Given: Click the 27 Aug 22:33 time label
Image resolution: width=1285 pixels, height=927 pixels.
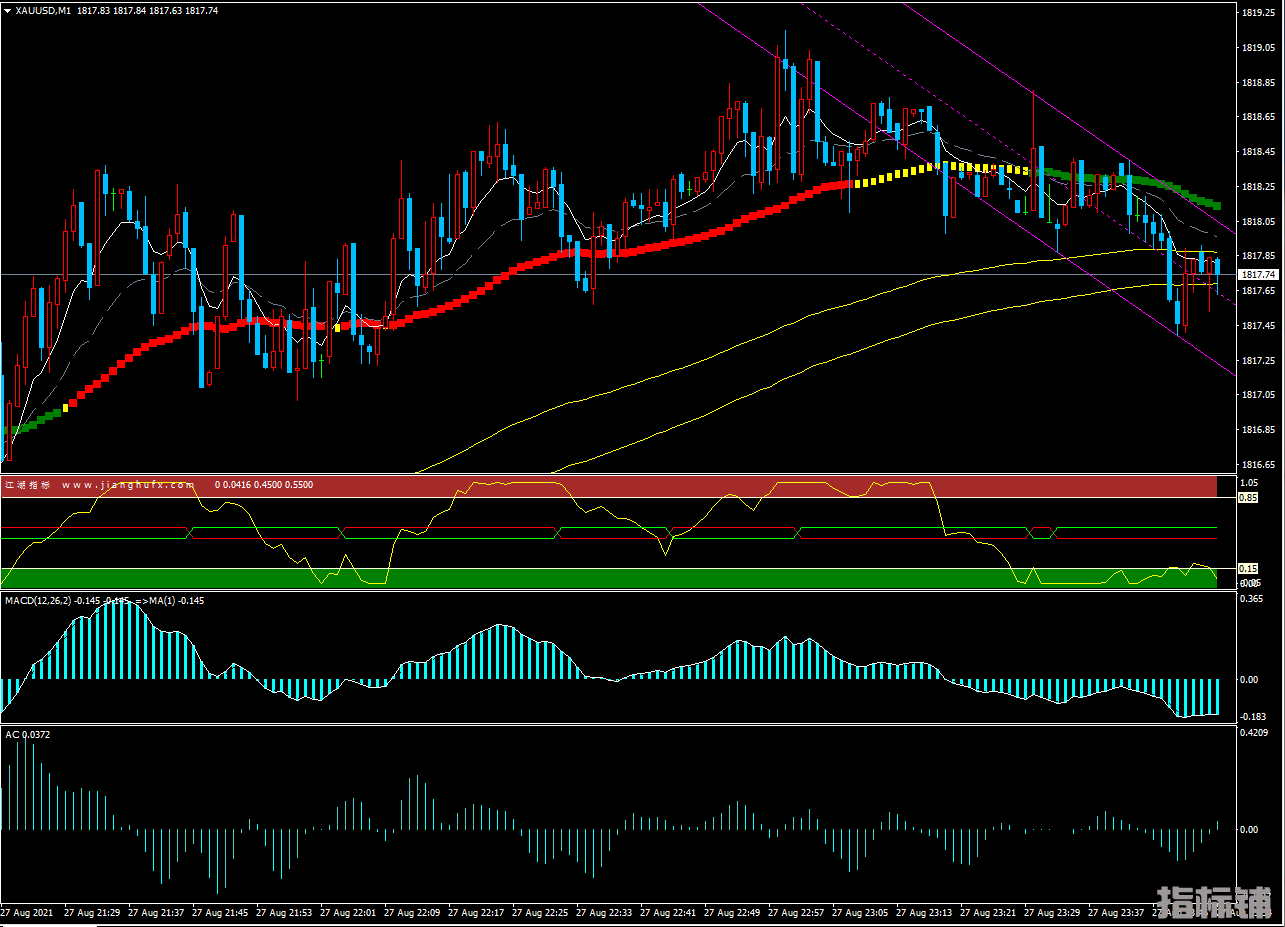Looking at the screenshot, I should pos(605,913).
